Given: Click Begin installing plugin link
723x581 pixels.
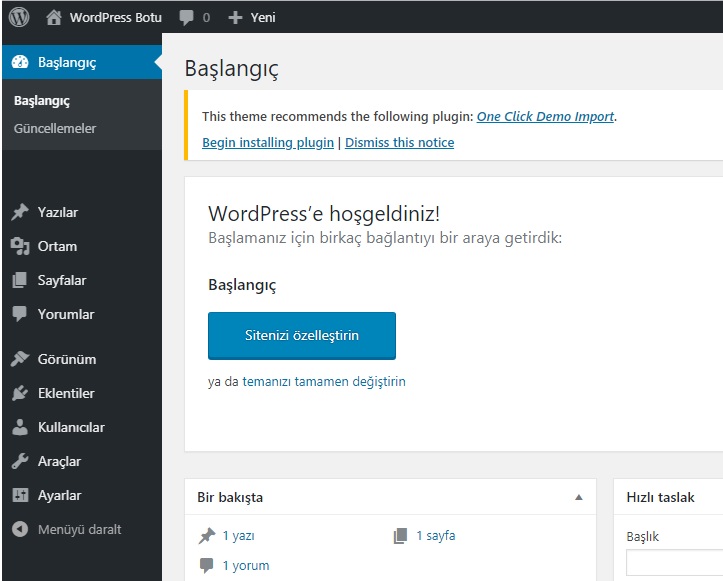Looking at the screenshot, I should click(x=268, y=142).
